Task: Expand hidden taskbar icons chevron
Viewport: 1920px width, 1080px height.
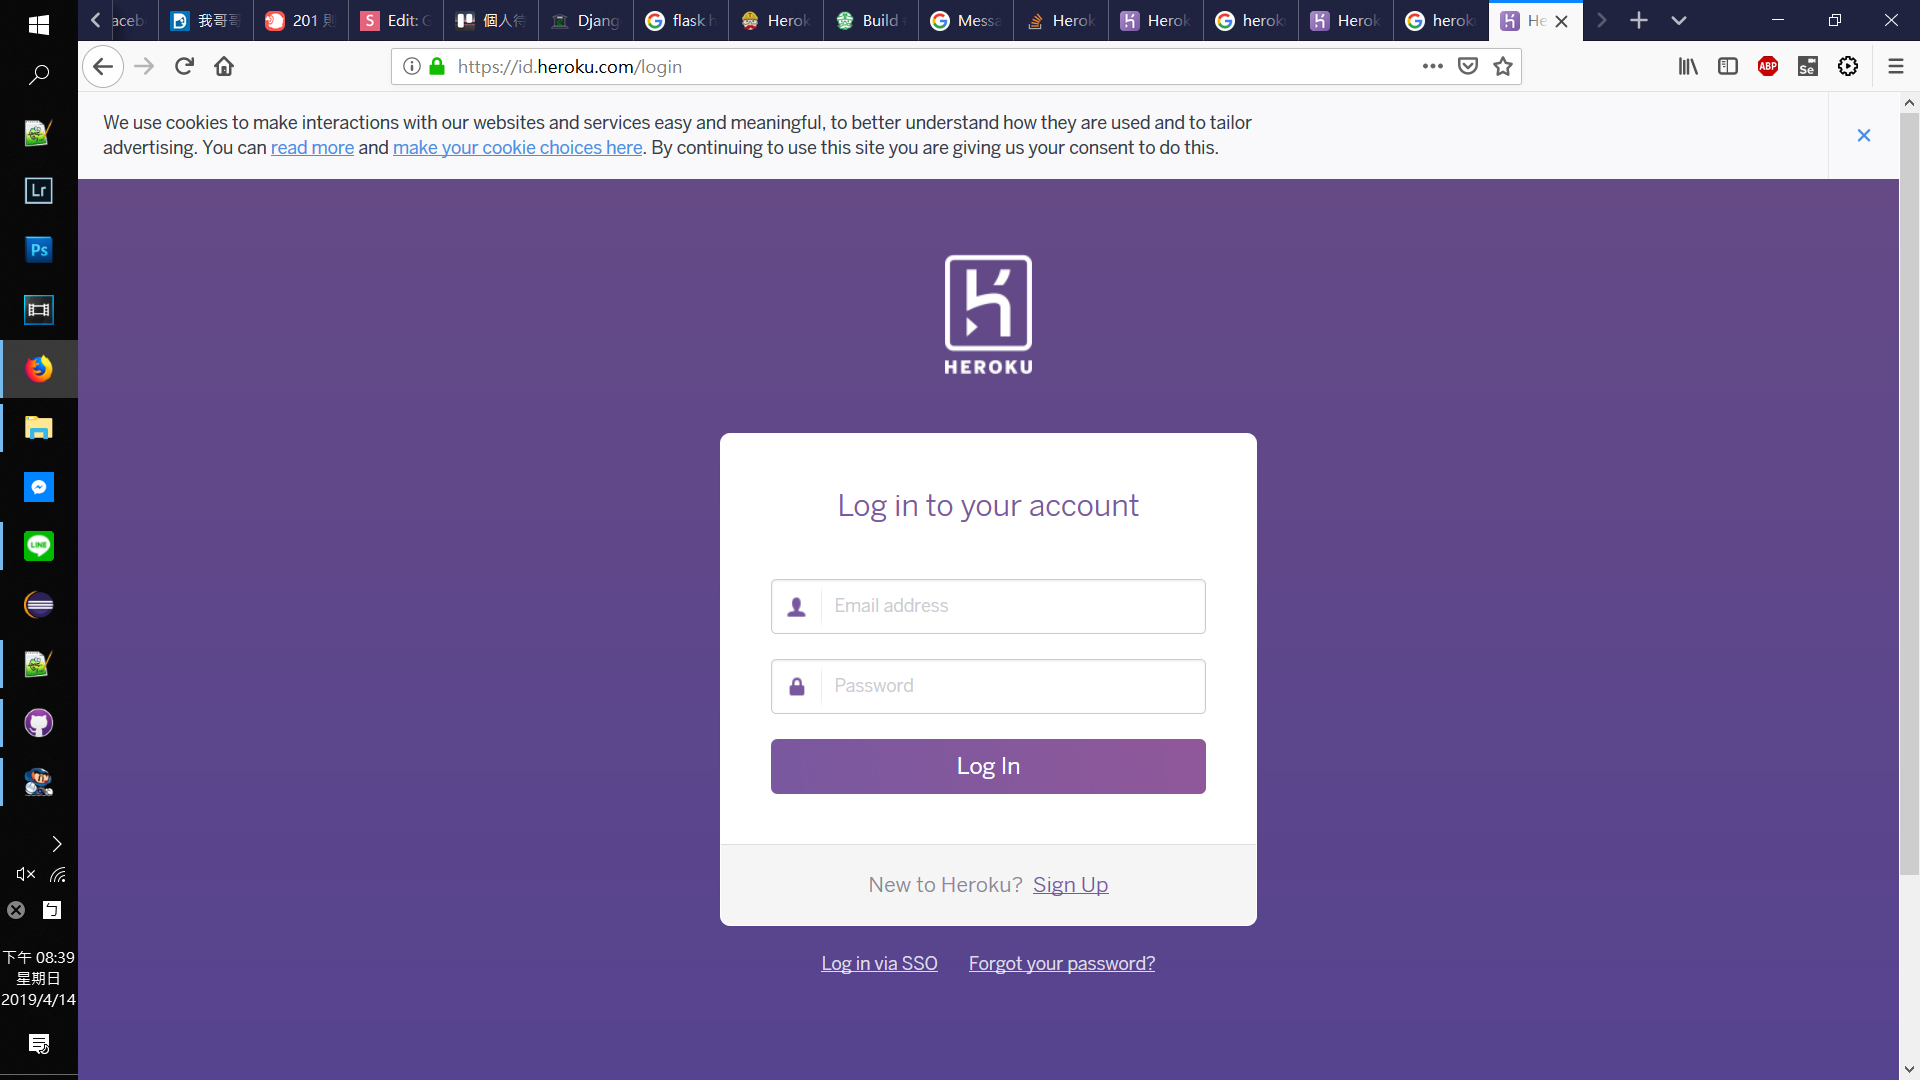Action: pos(56,844)
